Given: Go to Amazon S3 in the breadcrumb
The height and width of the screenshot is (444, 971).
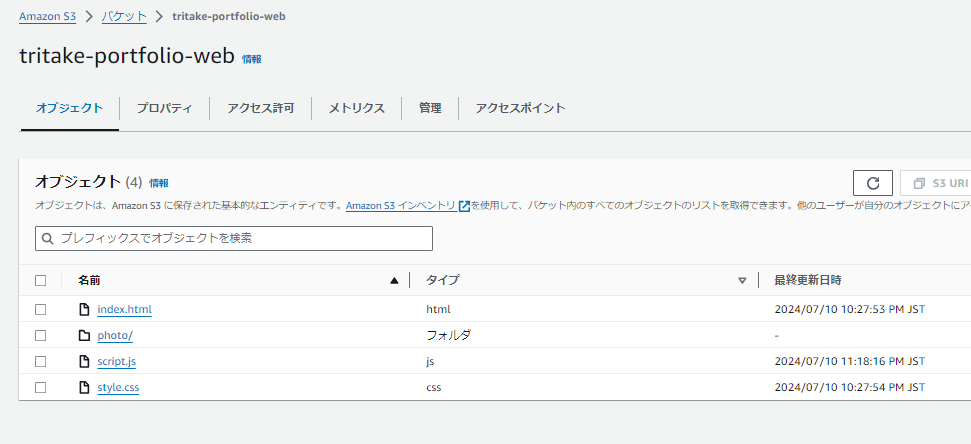Looking at the screenshot, I should pyautogui.click(x=47, y=16).
